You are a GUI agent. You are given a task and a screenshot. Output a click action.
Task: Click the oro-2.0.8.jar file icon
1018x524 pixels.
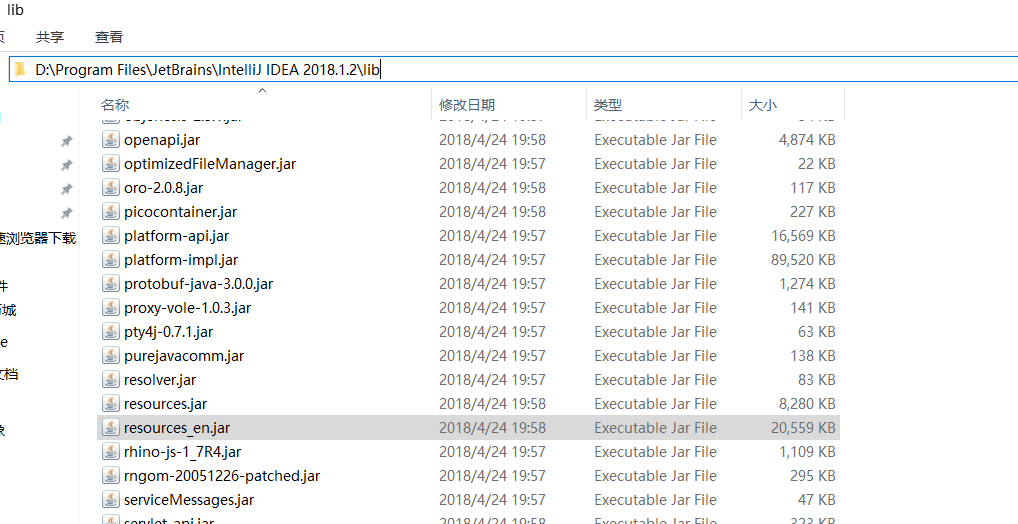(111, 188)
